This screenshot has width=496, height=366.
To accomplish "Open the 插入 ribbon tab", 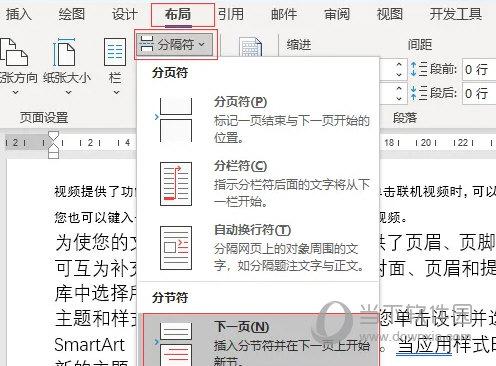I will [19, 15].
